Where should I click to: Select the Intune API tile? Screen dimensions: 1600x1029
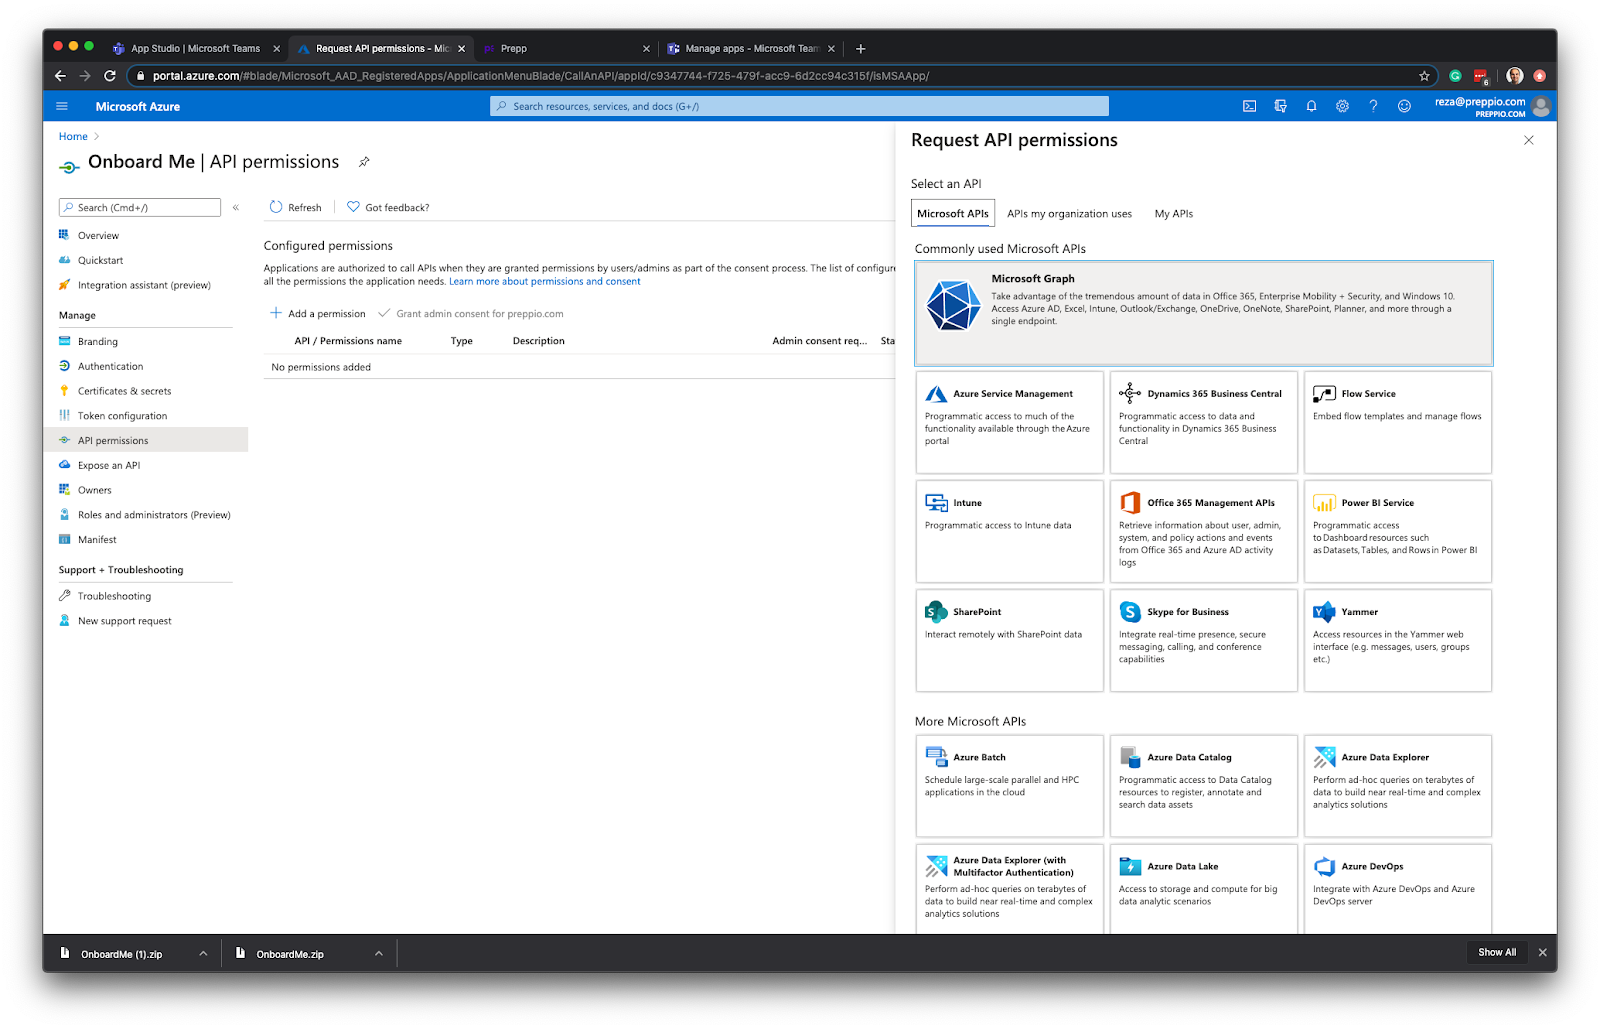point(1009,530)
